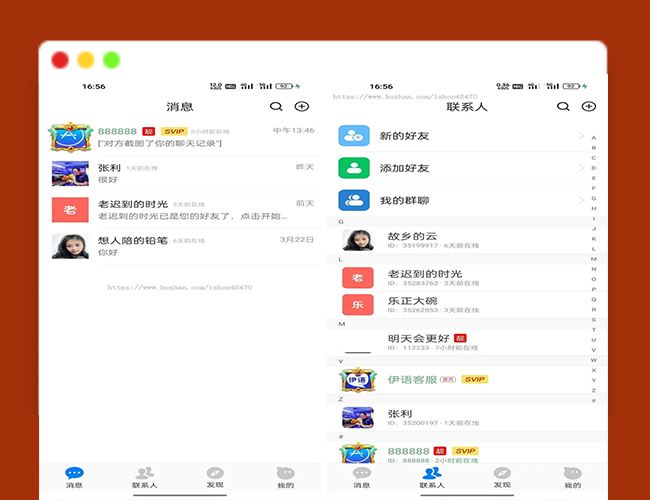The height and width of the screenshot is (500, 650).
Task: Tap plus icon on 联系人 screen header
Action: (588, 106)
